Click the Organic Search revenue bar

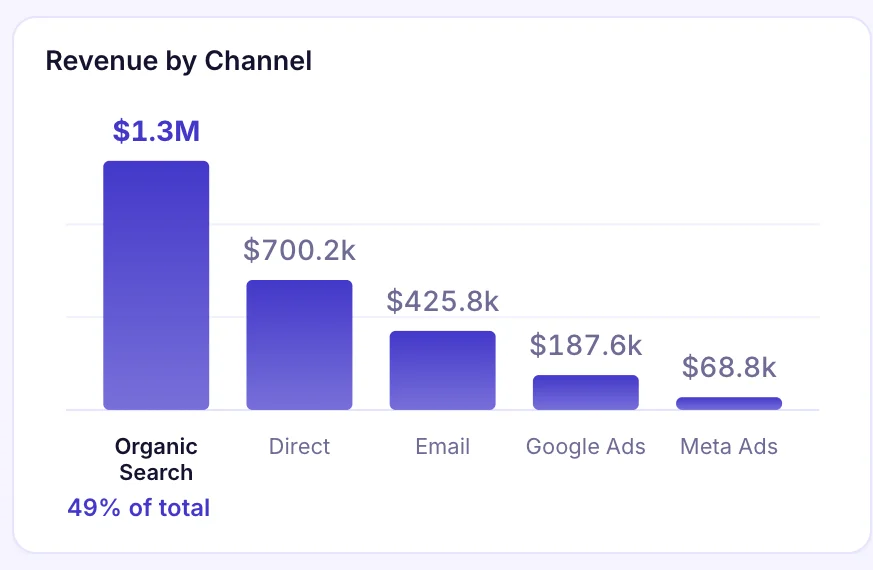[156, 286]
